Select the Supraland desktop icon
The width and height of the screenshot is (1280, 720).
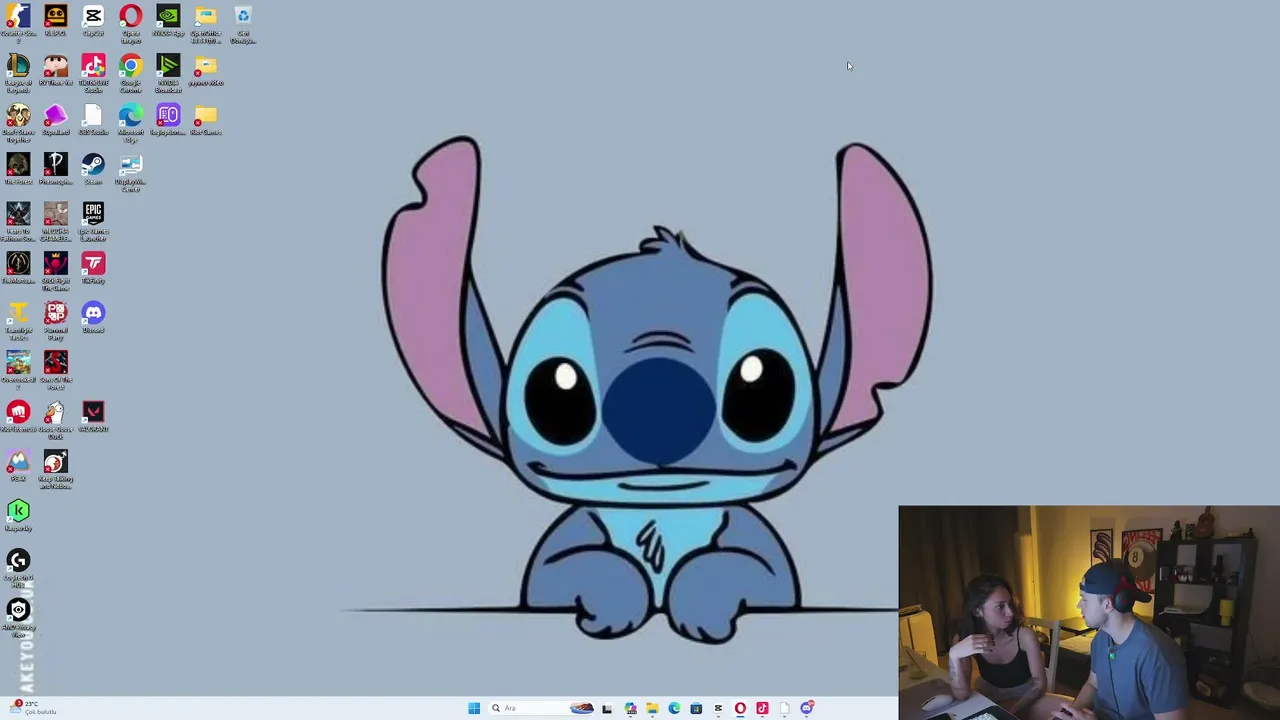click(x=56, y=121)
